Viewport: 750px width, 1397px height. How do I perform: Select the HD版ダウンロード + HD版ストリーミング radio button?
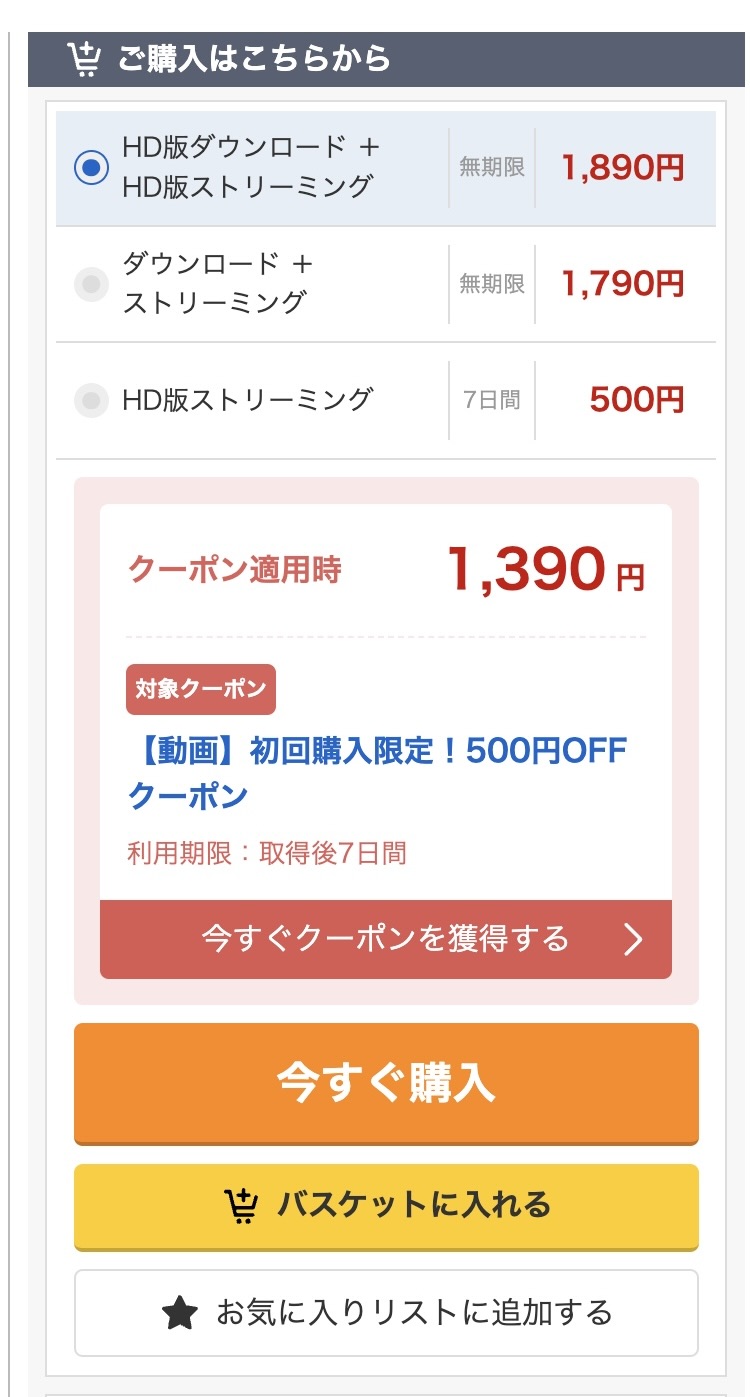pyautogui.click(x=92, y=167)
